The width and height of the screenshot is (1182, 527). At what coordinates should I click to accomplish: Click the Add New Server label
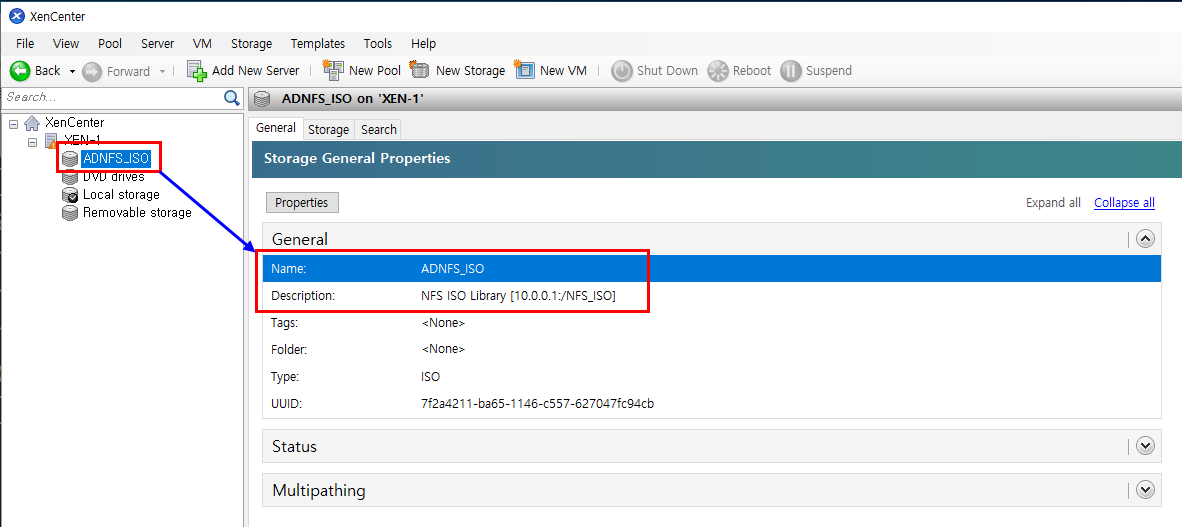coord(256,71)
